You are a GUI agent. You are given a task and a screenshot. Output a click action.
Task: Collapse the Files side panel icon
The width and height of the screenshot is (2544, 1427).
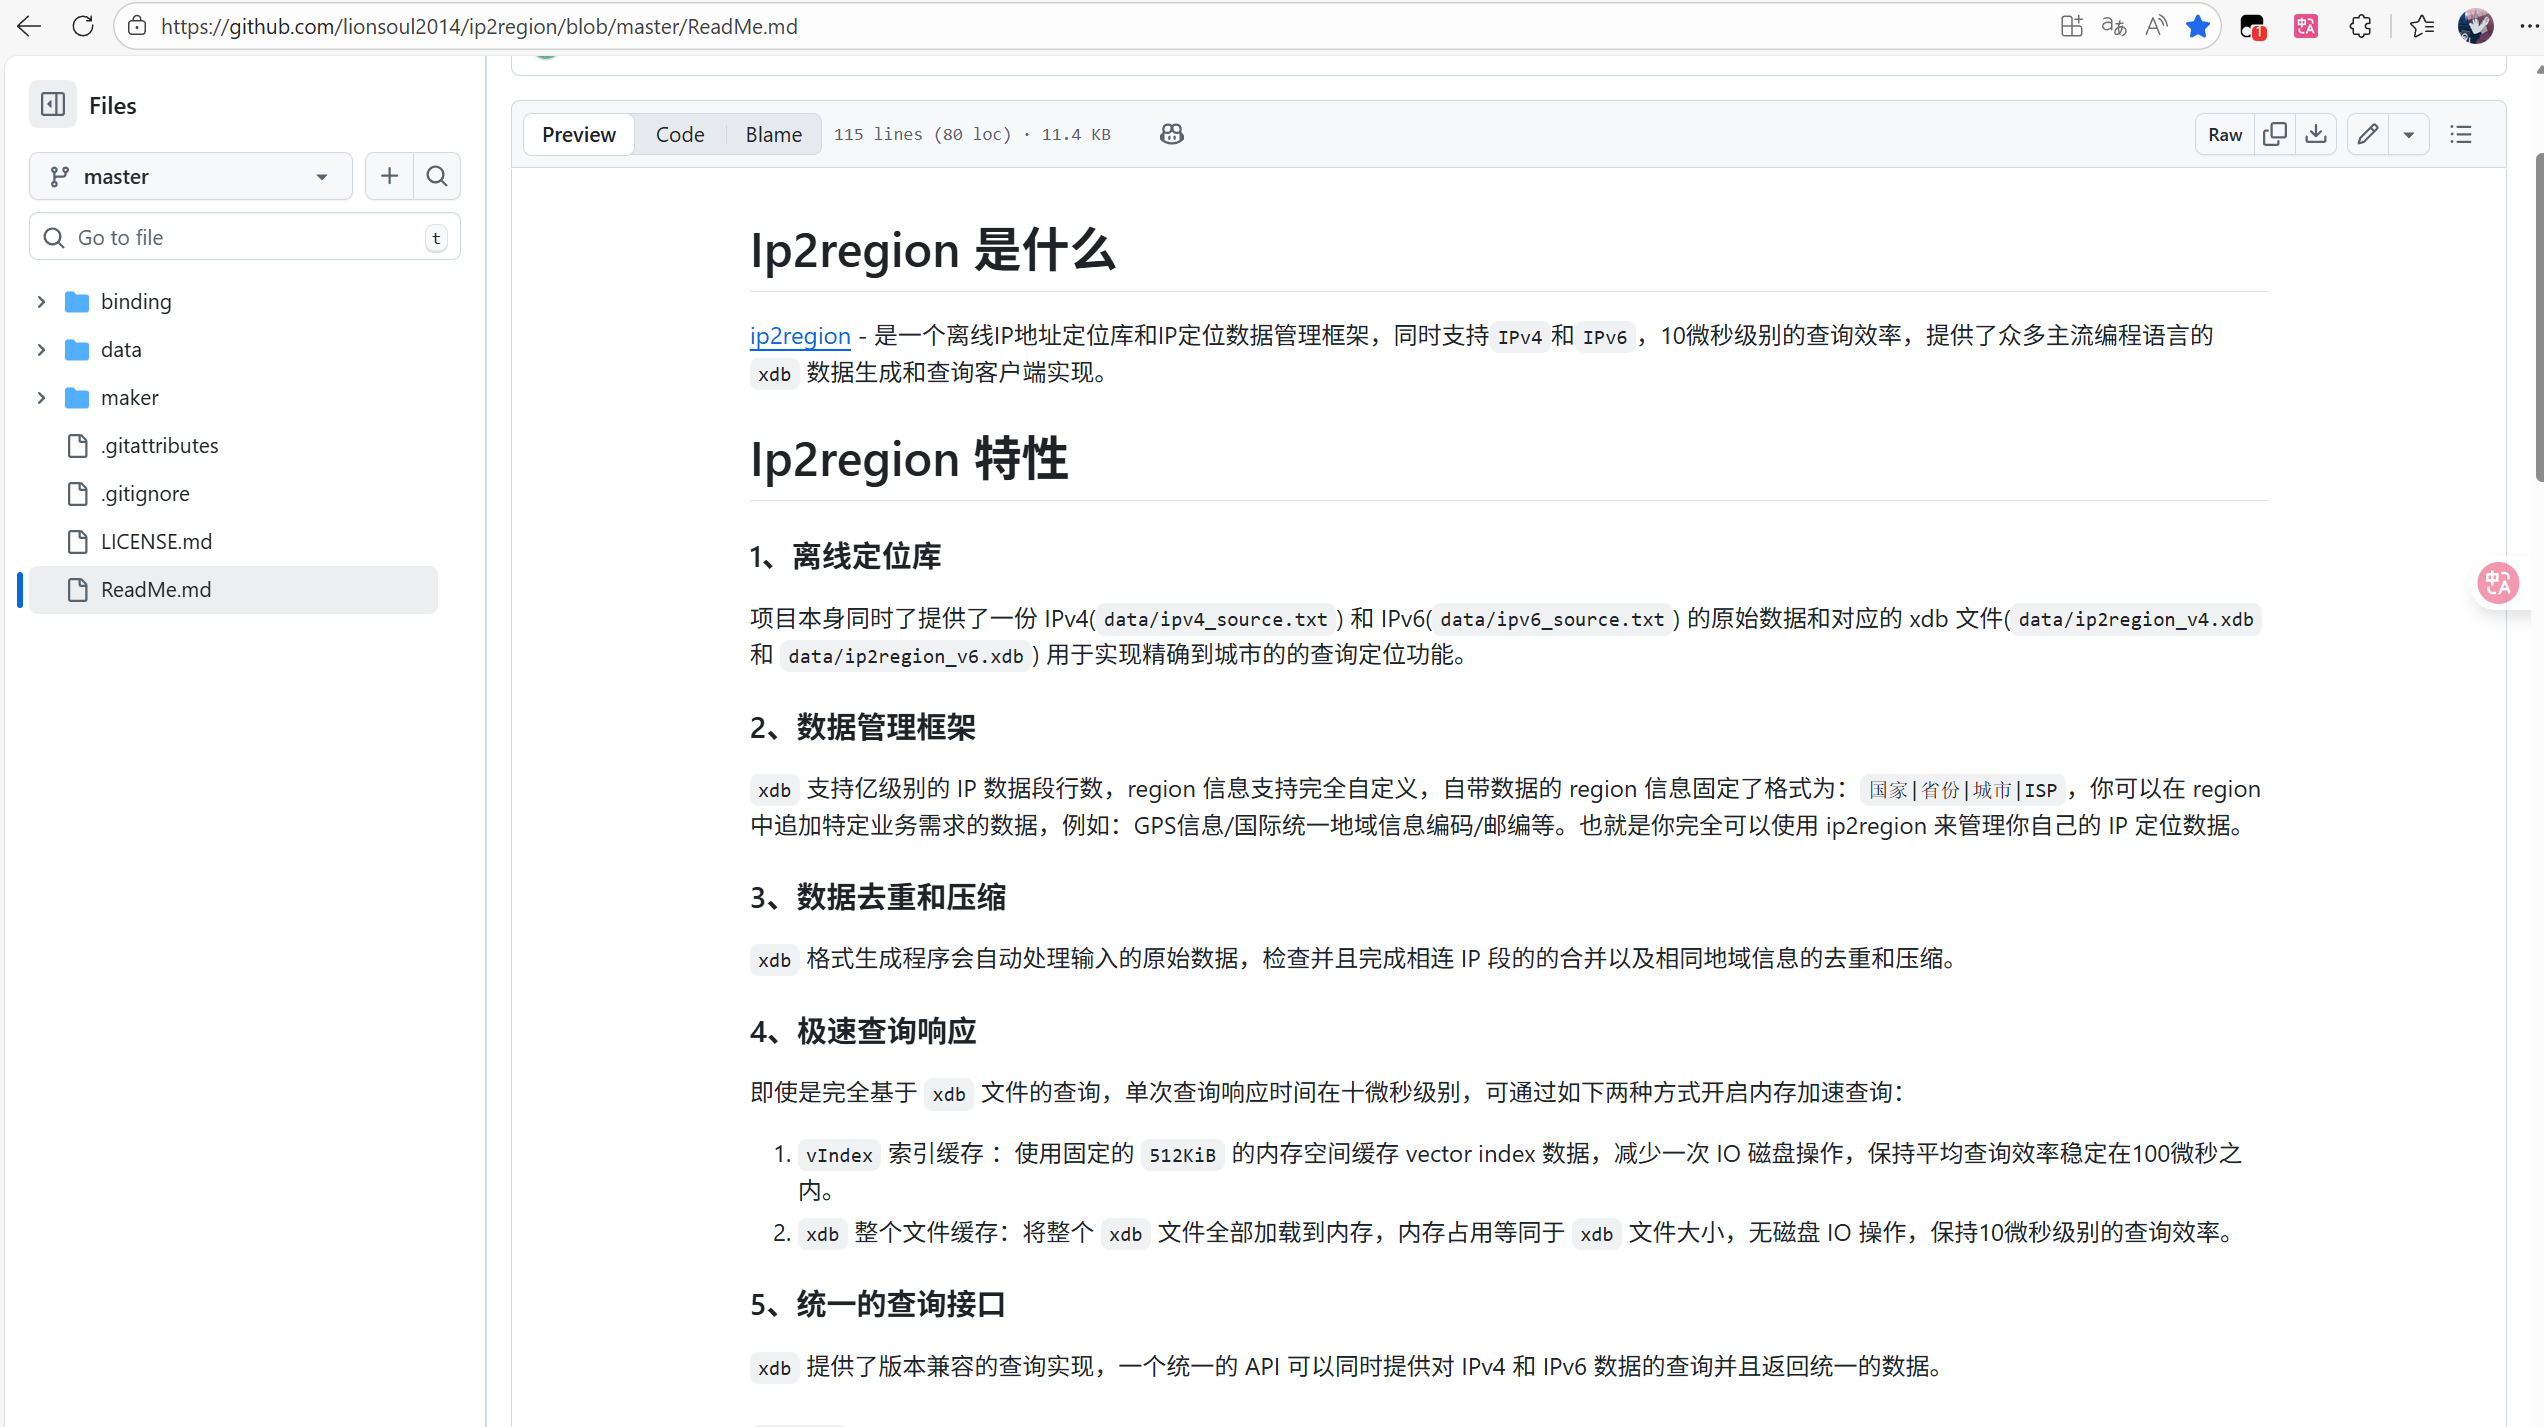(x=52, y=105)
